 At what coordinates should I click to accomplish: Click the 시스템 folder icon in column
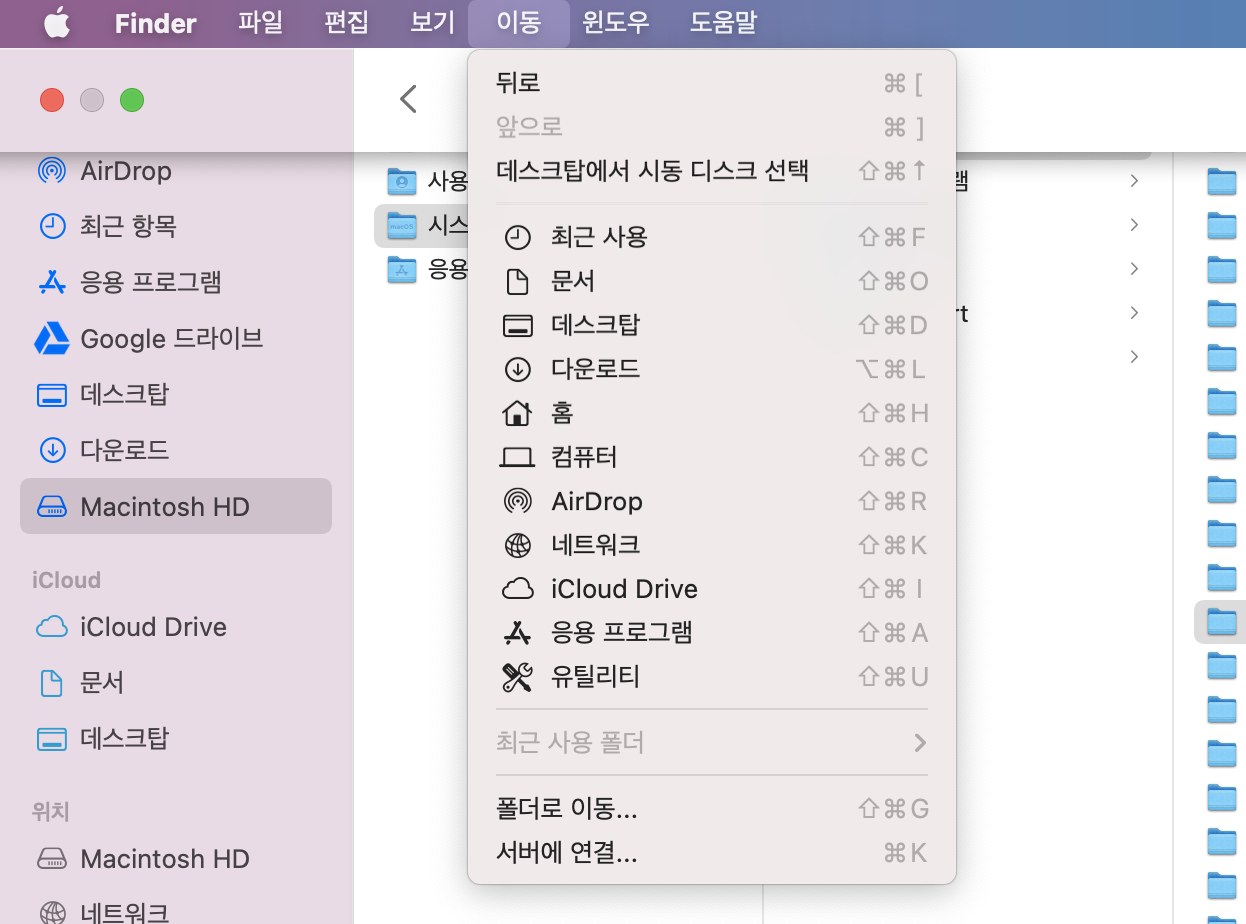pyautogui.click(x=401, y=225)
